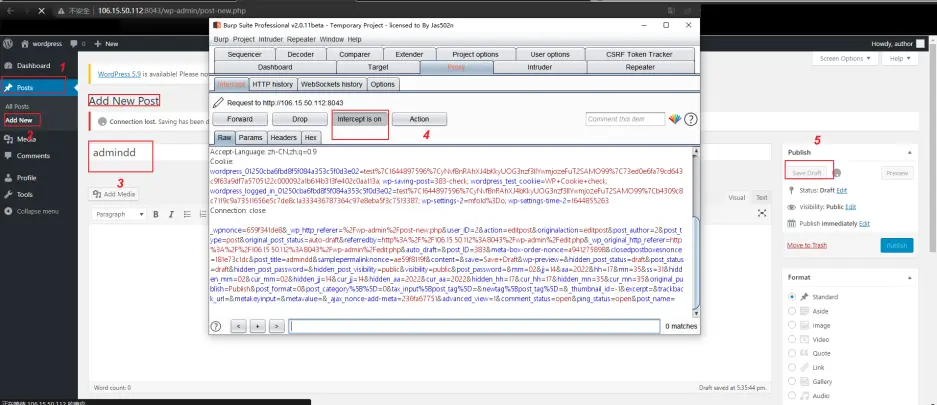The image size is (937, 405).
Task: Edit the post Status link
Action: [x=841, y=191]
